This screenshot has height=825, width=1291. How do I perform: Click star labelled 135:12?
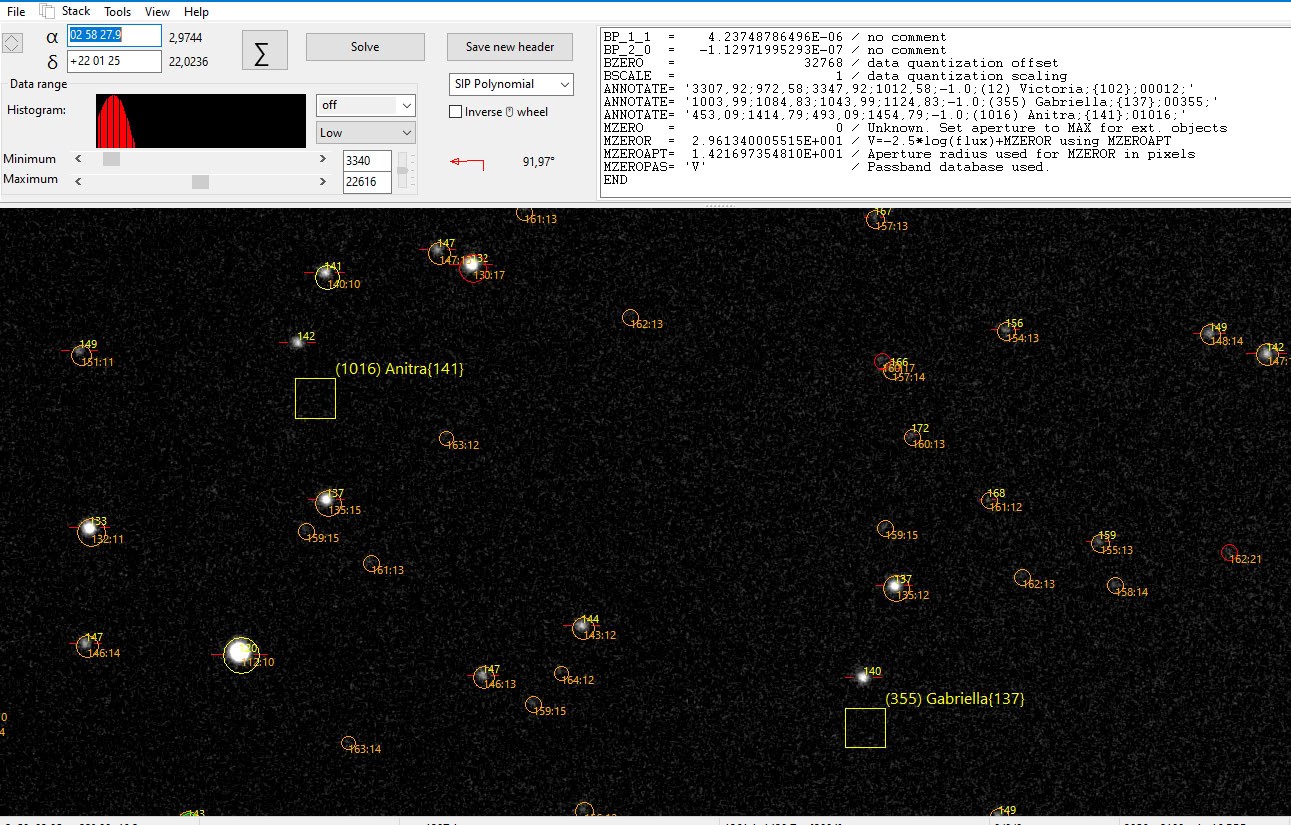pyautogui.click(x=895, y=588)
